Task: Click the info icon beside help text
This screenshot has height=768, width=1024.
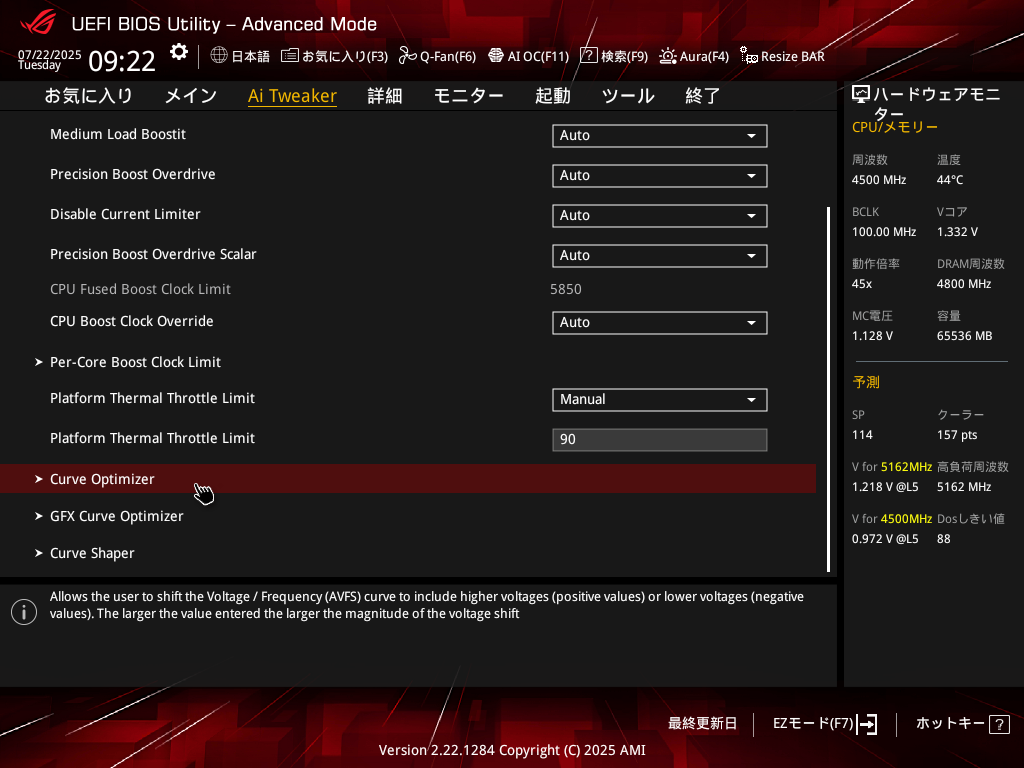Action: click(24, 612)
